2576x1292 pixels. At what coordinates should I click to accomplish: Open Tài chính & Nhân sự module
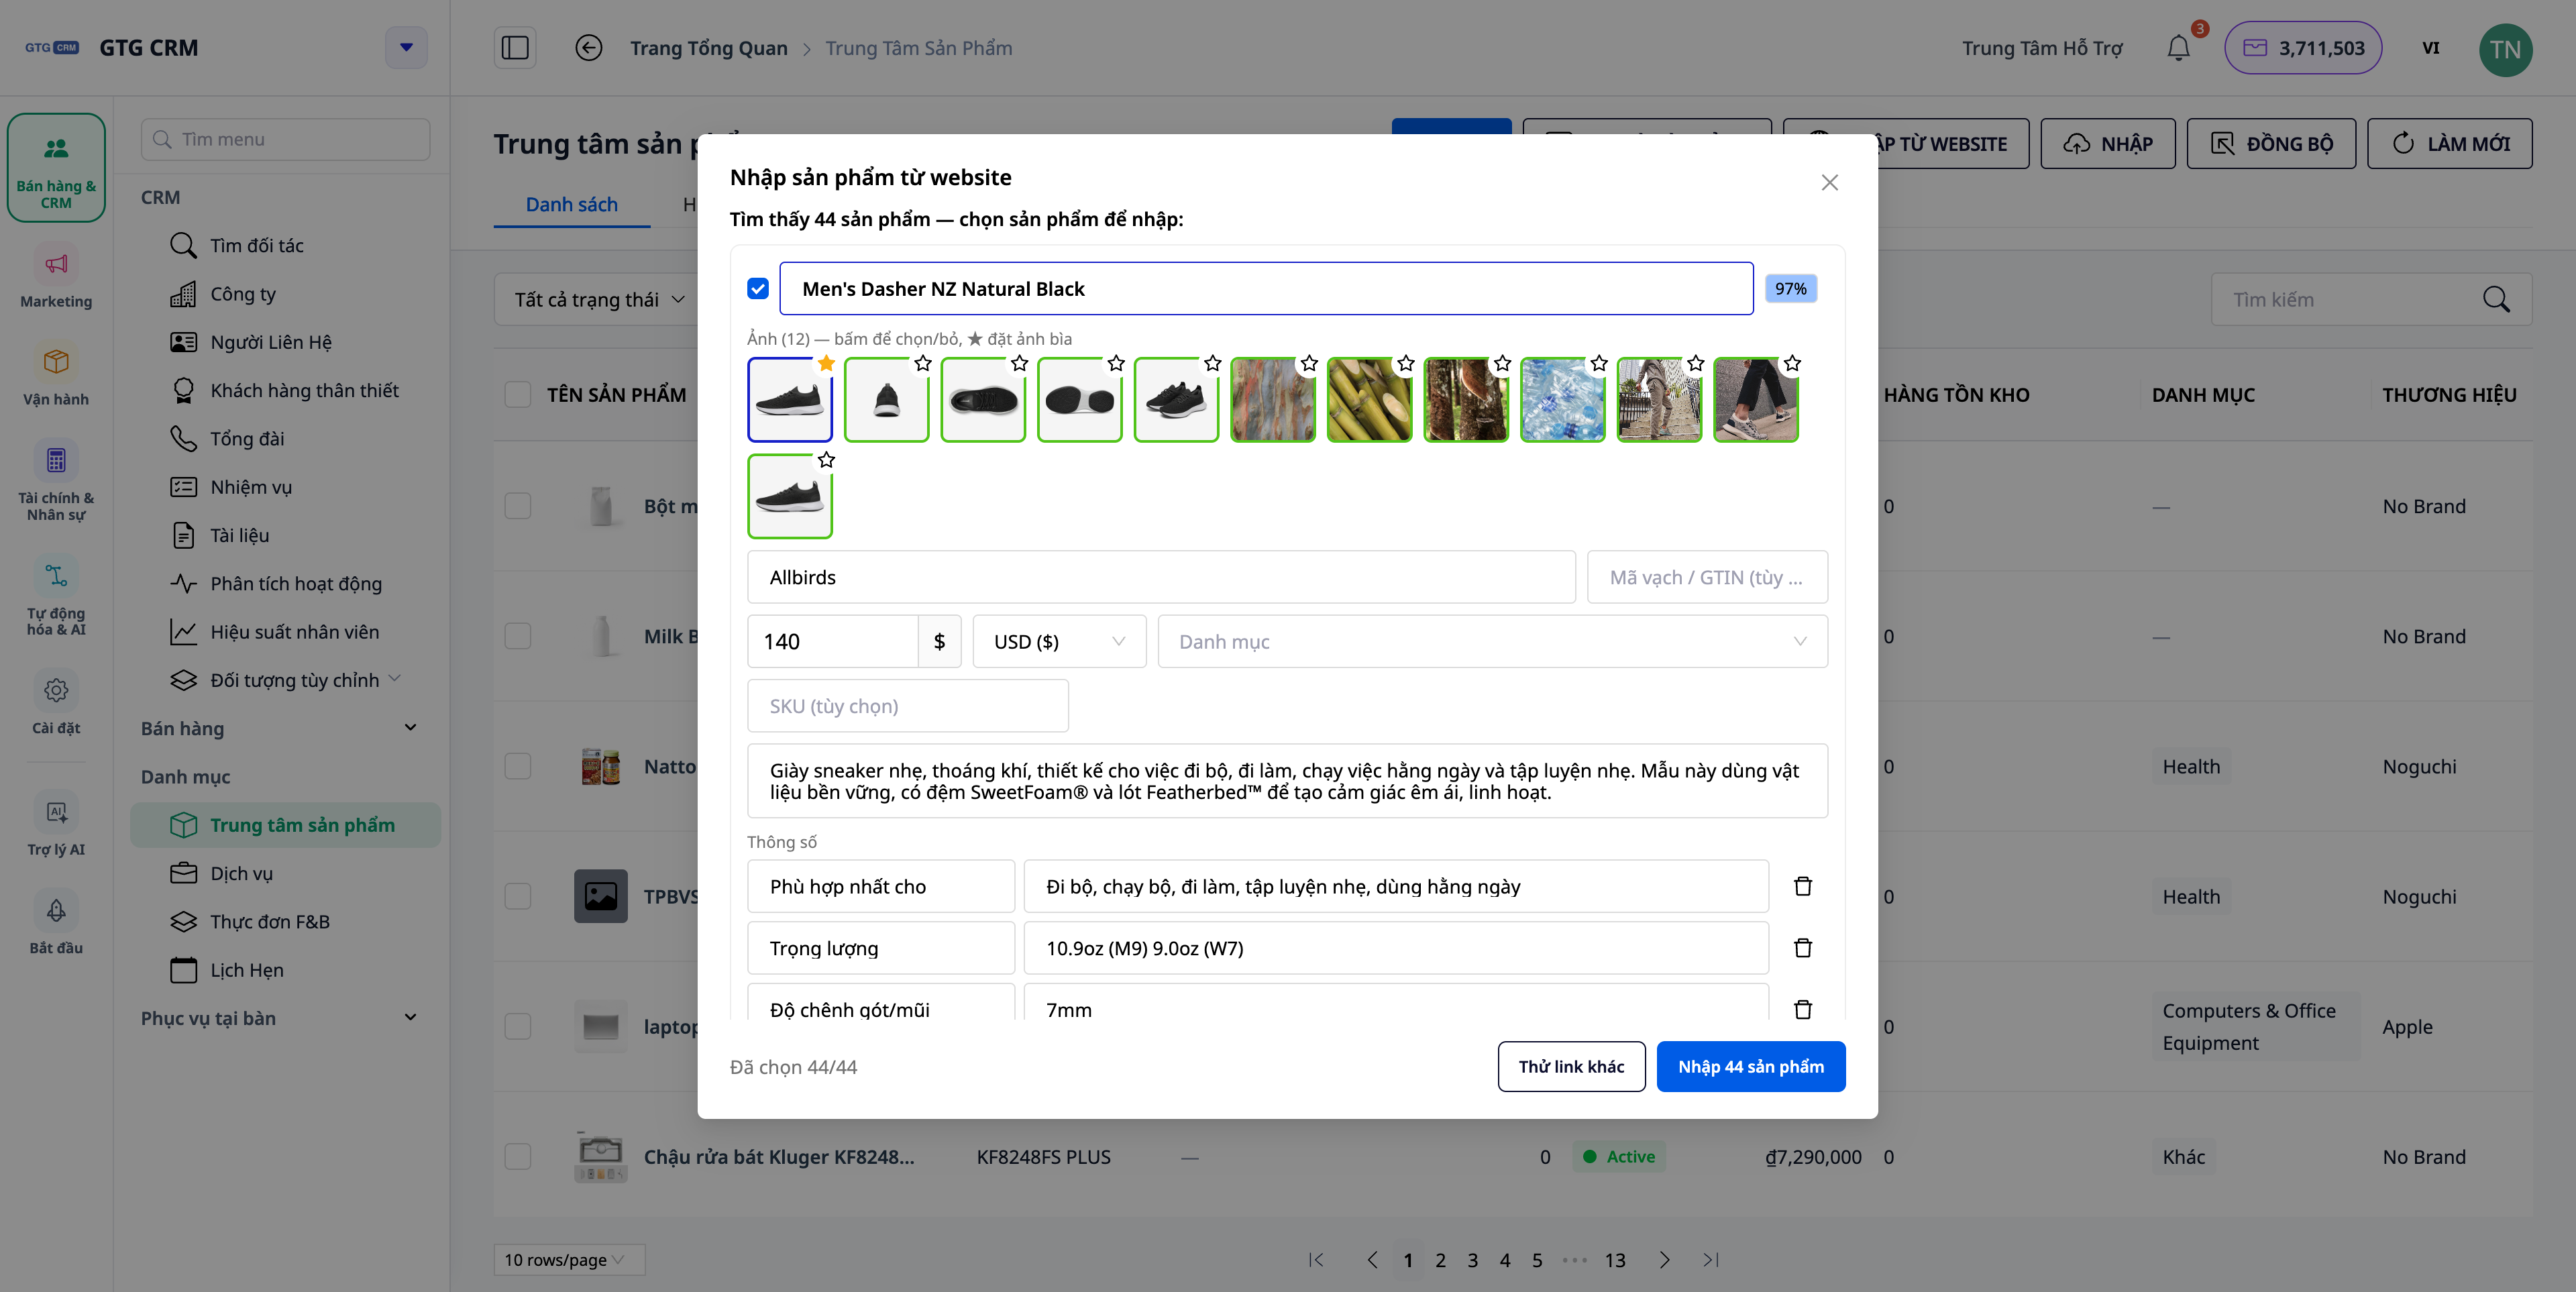click(56, 481)
